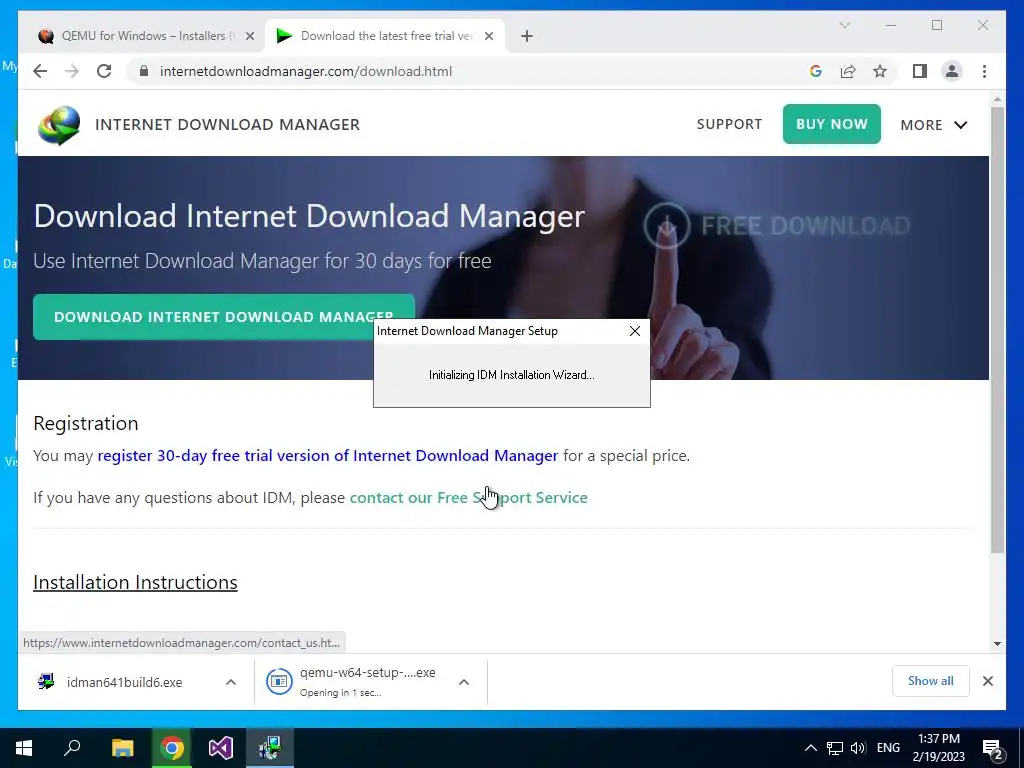The image size is (1024, 768).
Task: Close the IDM Setup dialog
Action: [635, 331]
